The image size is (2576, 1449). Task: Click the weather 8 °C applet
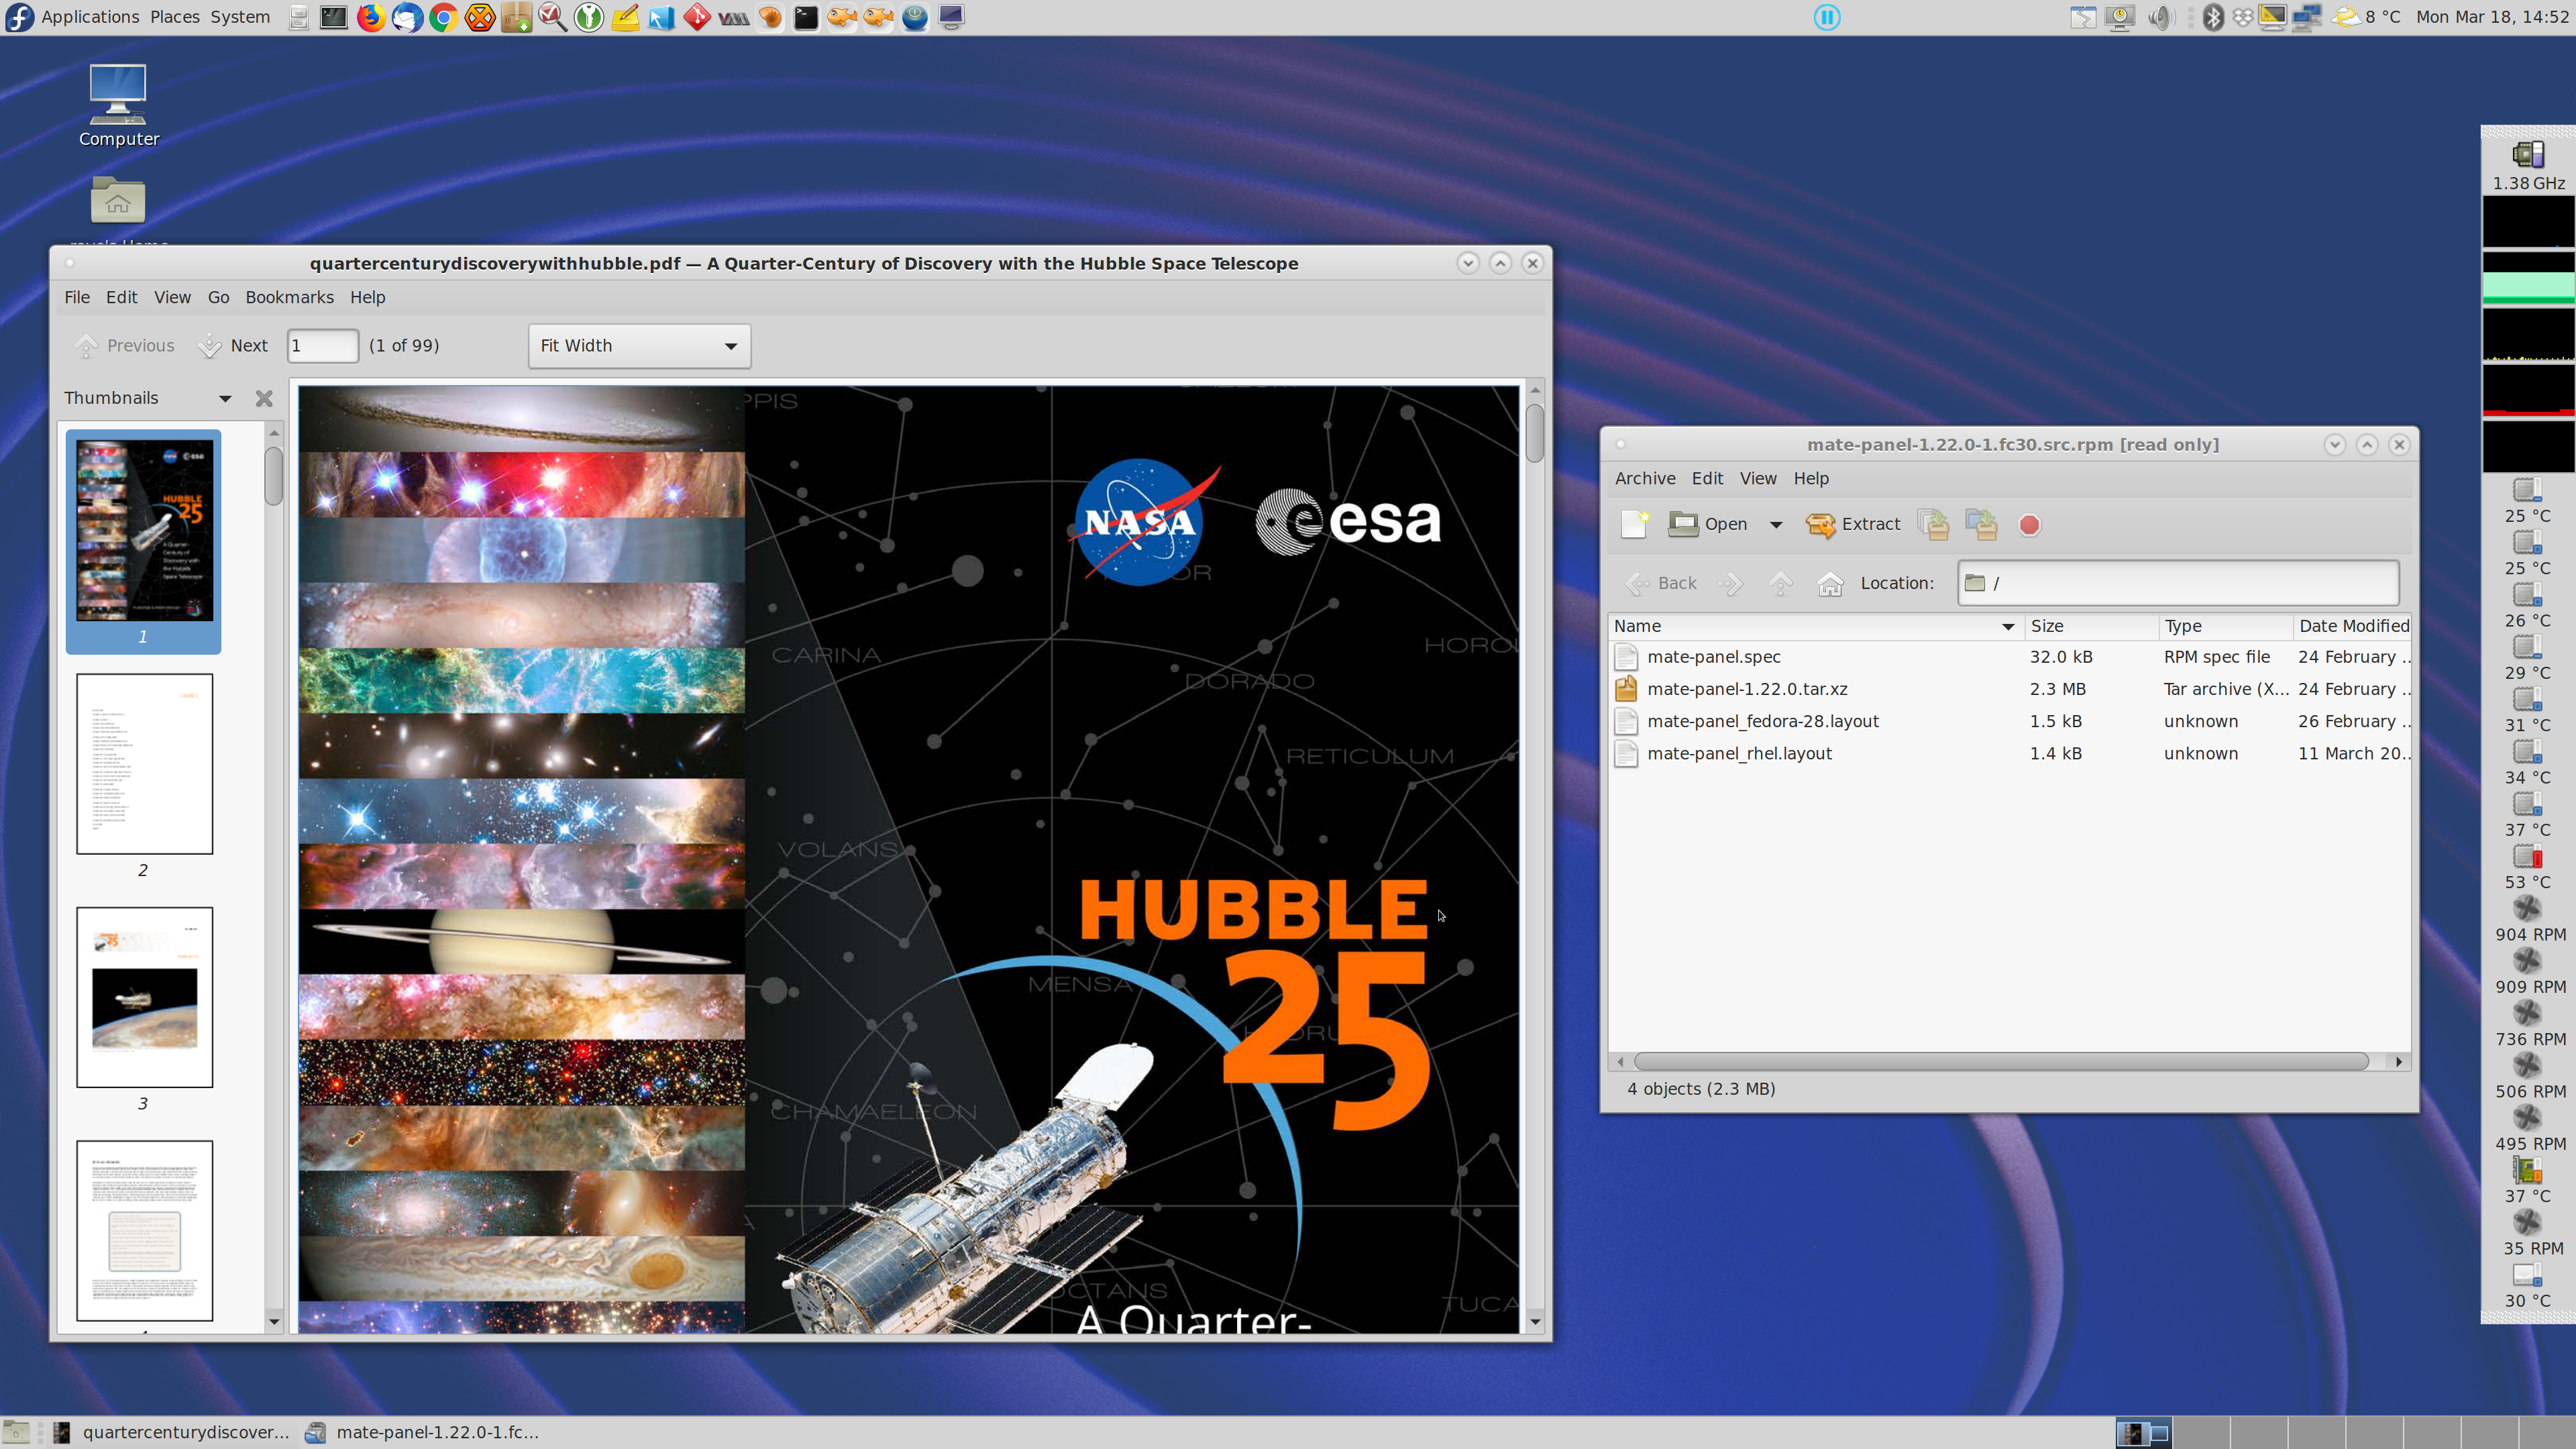2365,17
